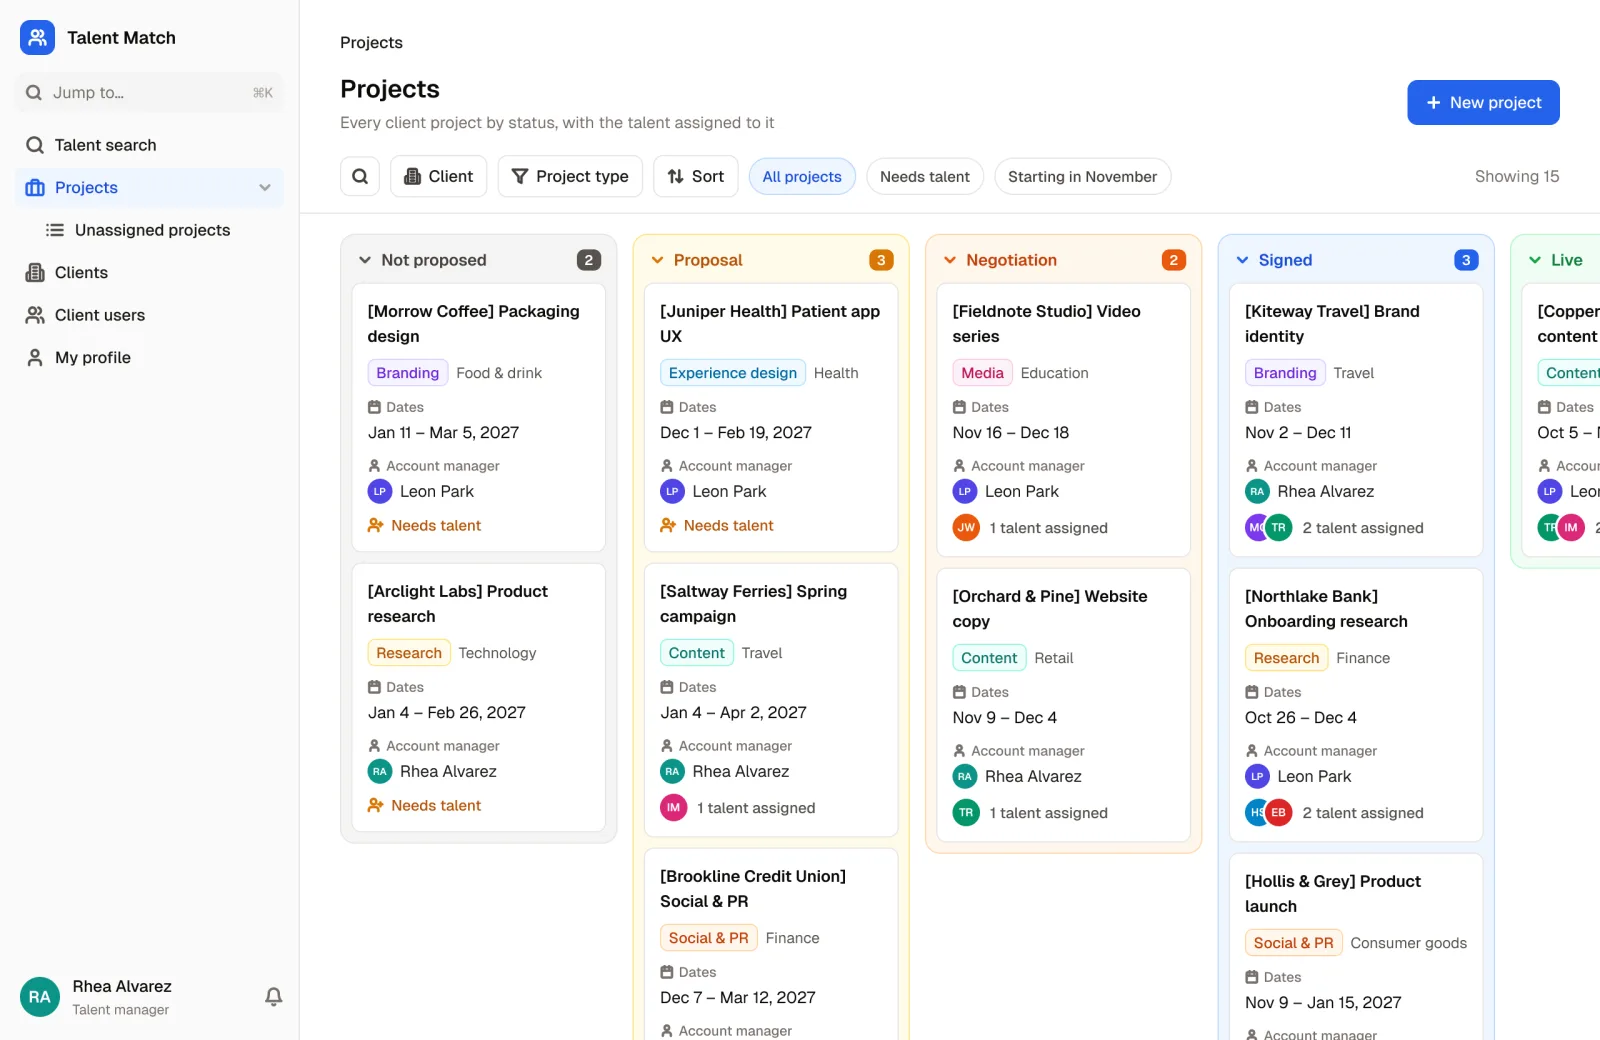Image resolution: width=1600 pixels, height=1040 pixels.
Task: Open Client users page
Action: click(149, 315)
